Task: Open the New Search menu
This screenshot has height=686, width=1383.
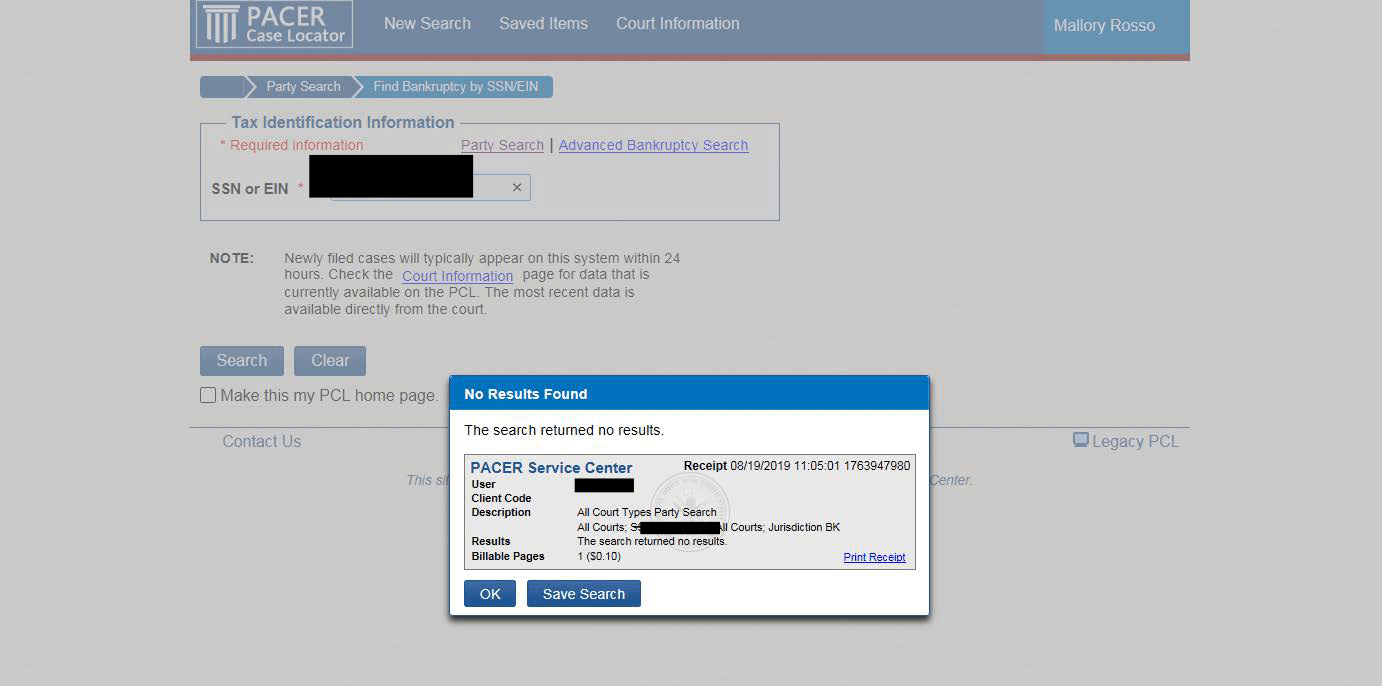Action: [427, 24]
